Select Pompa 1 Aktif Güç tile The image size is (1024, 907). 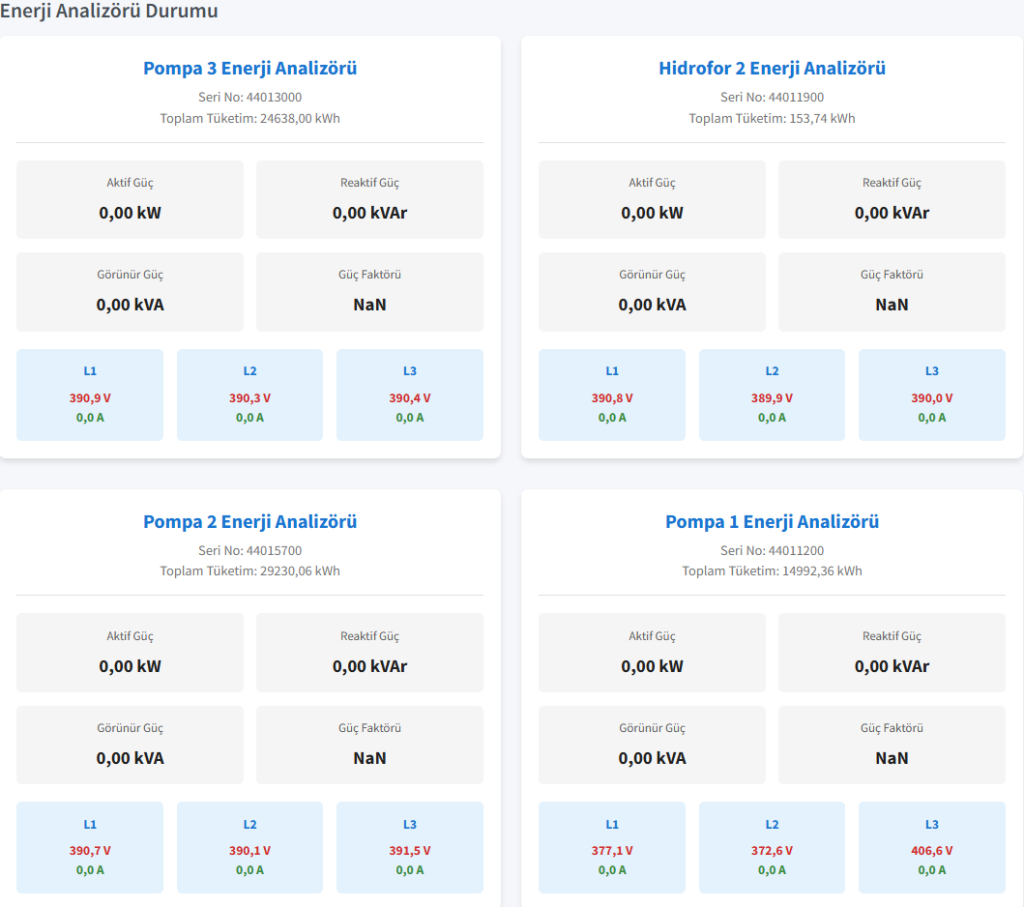pyautogui.click(x=652, y=653)
